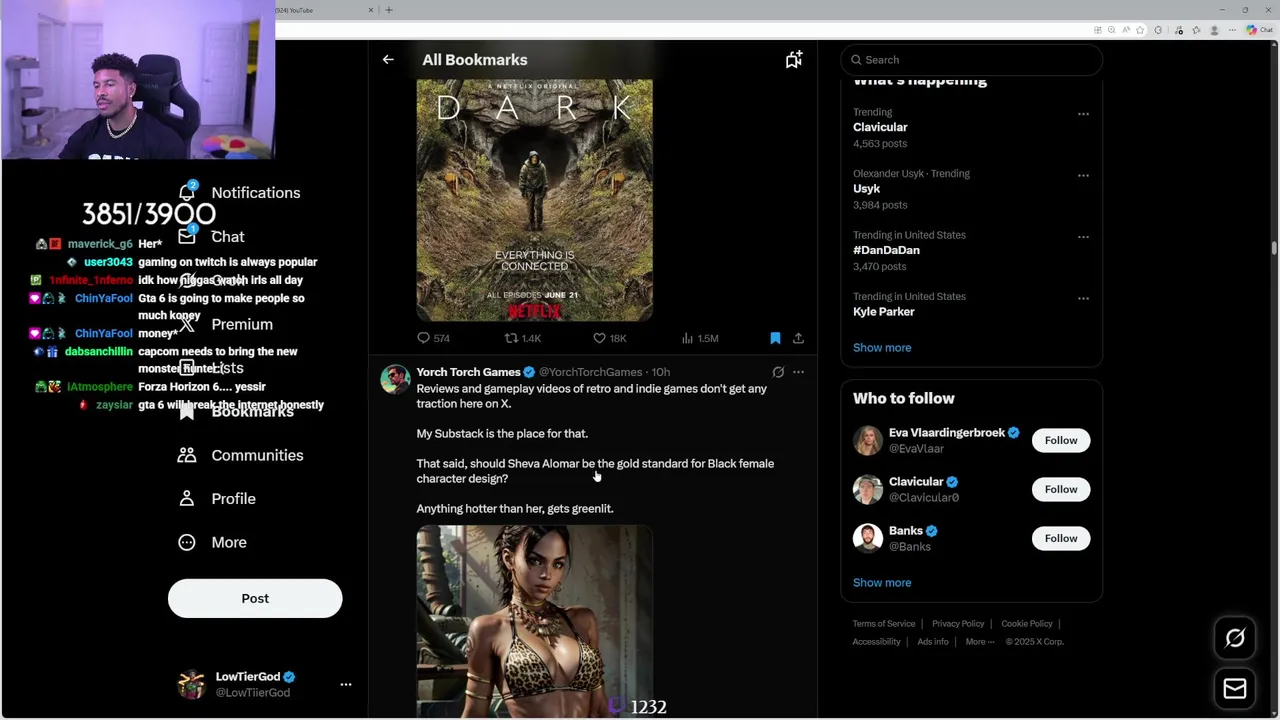Repost the Dark post with 1.4K reposts

[522, 338]
